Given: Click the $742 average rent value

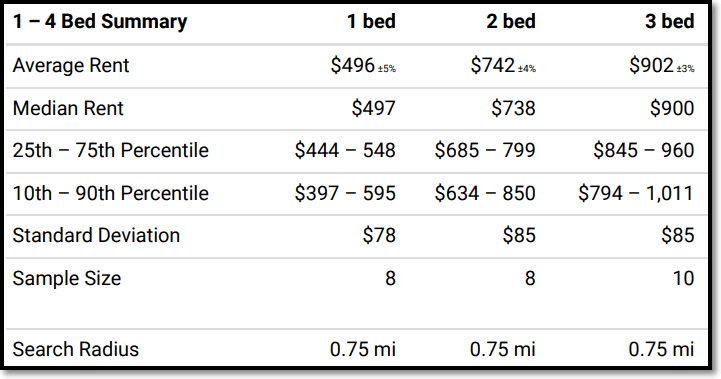Looking at the screenshot, I should tap(492, 65).
